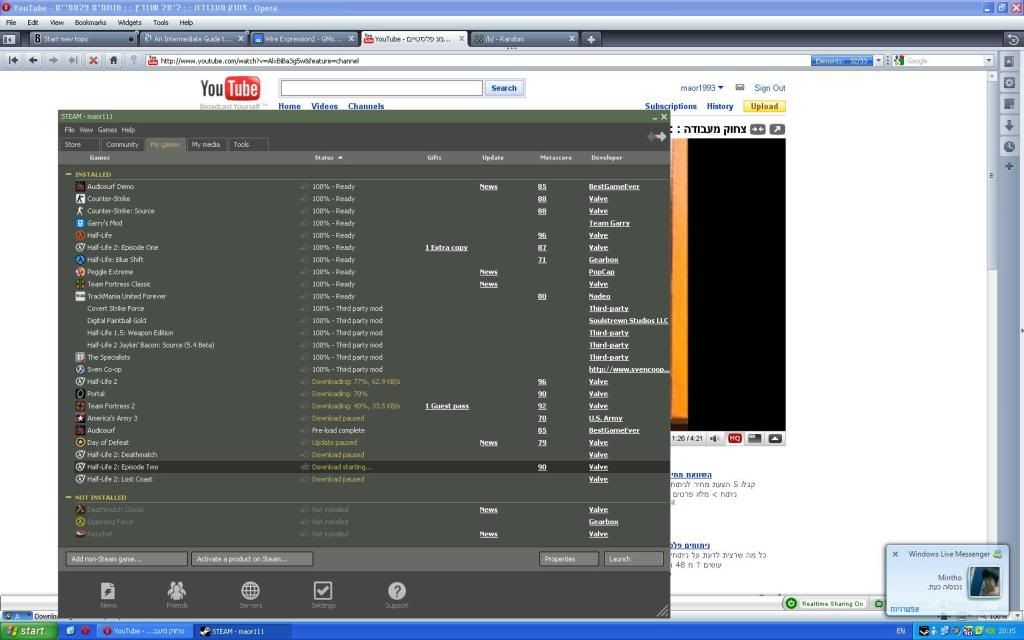
Task: Toggle favorite star for Portal row
Action: (304, 394)
